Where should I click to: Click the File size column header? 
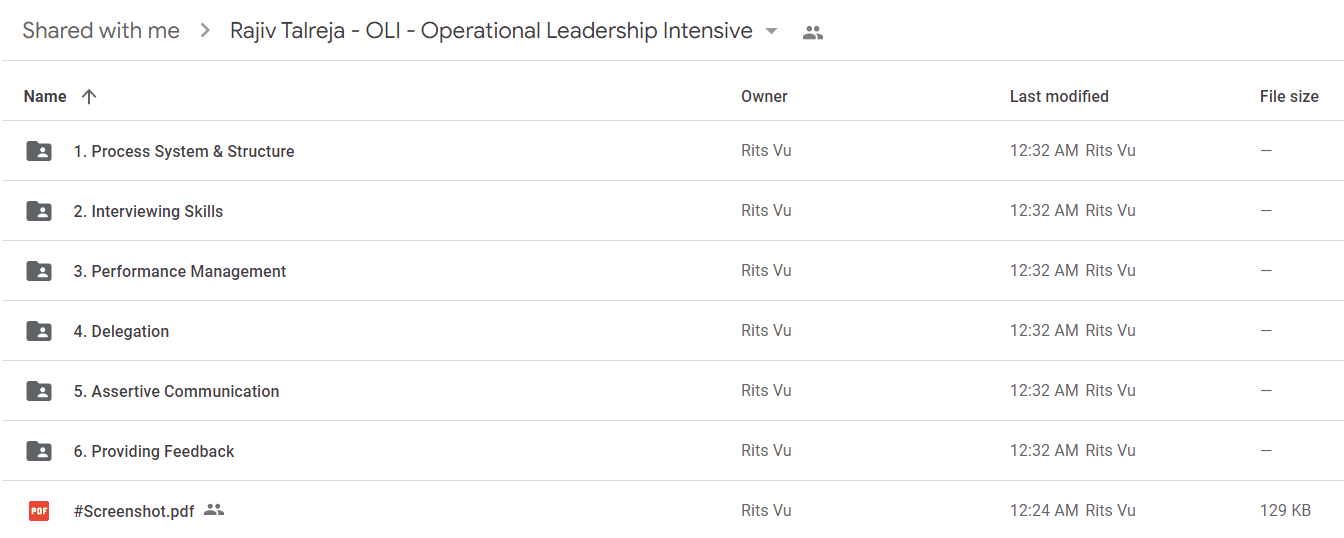pos(1289,97)
